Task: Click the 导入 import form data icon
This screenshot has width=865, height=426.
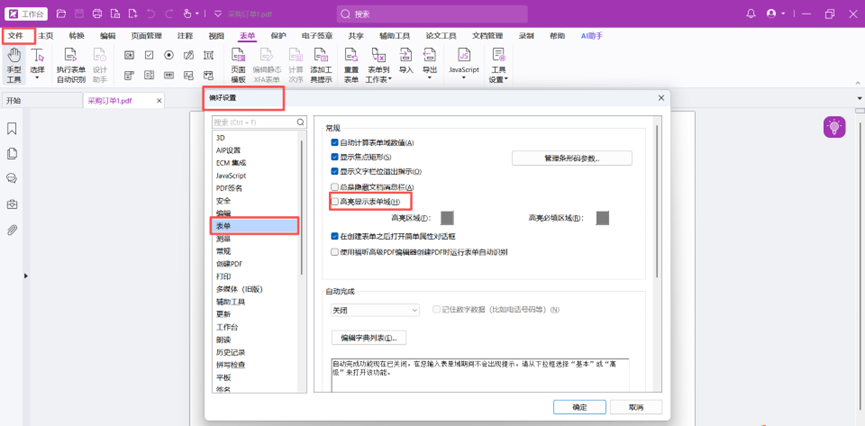Action: [x=405, y=65]
